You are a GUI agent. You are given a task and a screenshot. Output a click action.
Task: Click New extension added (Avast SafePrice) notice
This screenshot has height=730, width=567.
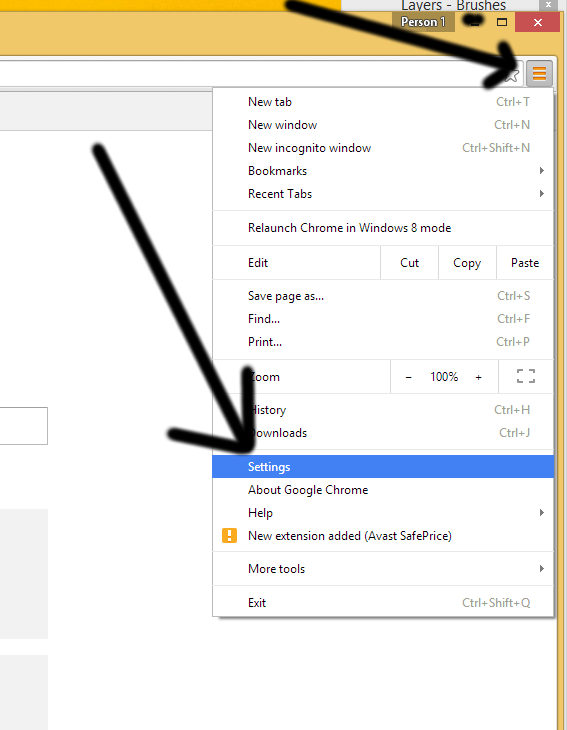tap(383, 536)
